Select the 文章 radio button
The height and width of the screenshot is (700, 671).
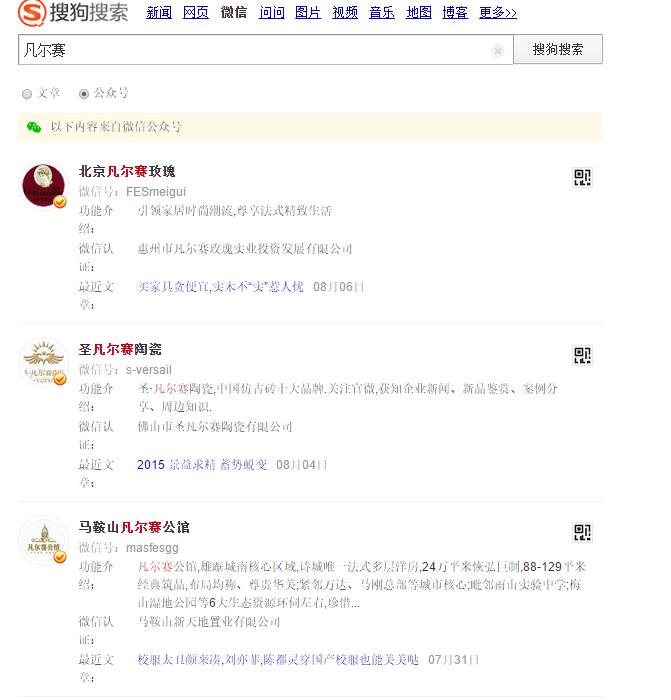[x=27, y=94]
